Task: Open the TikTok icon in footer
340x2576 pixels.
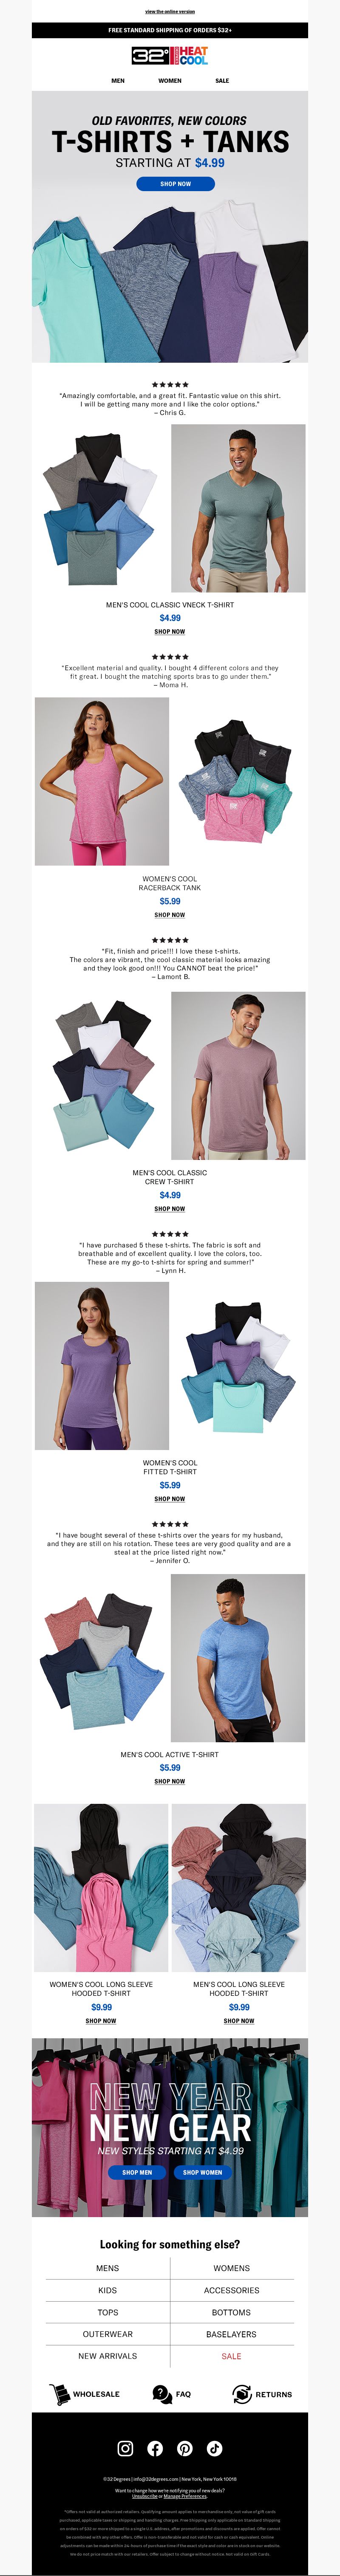Action: (x=215, y=2448)
